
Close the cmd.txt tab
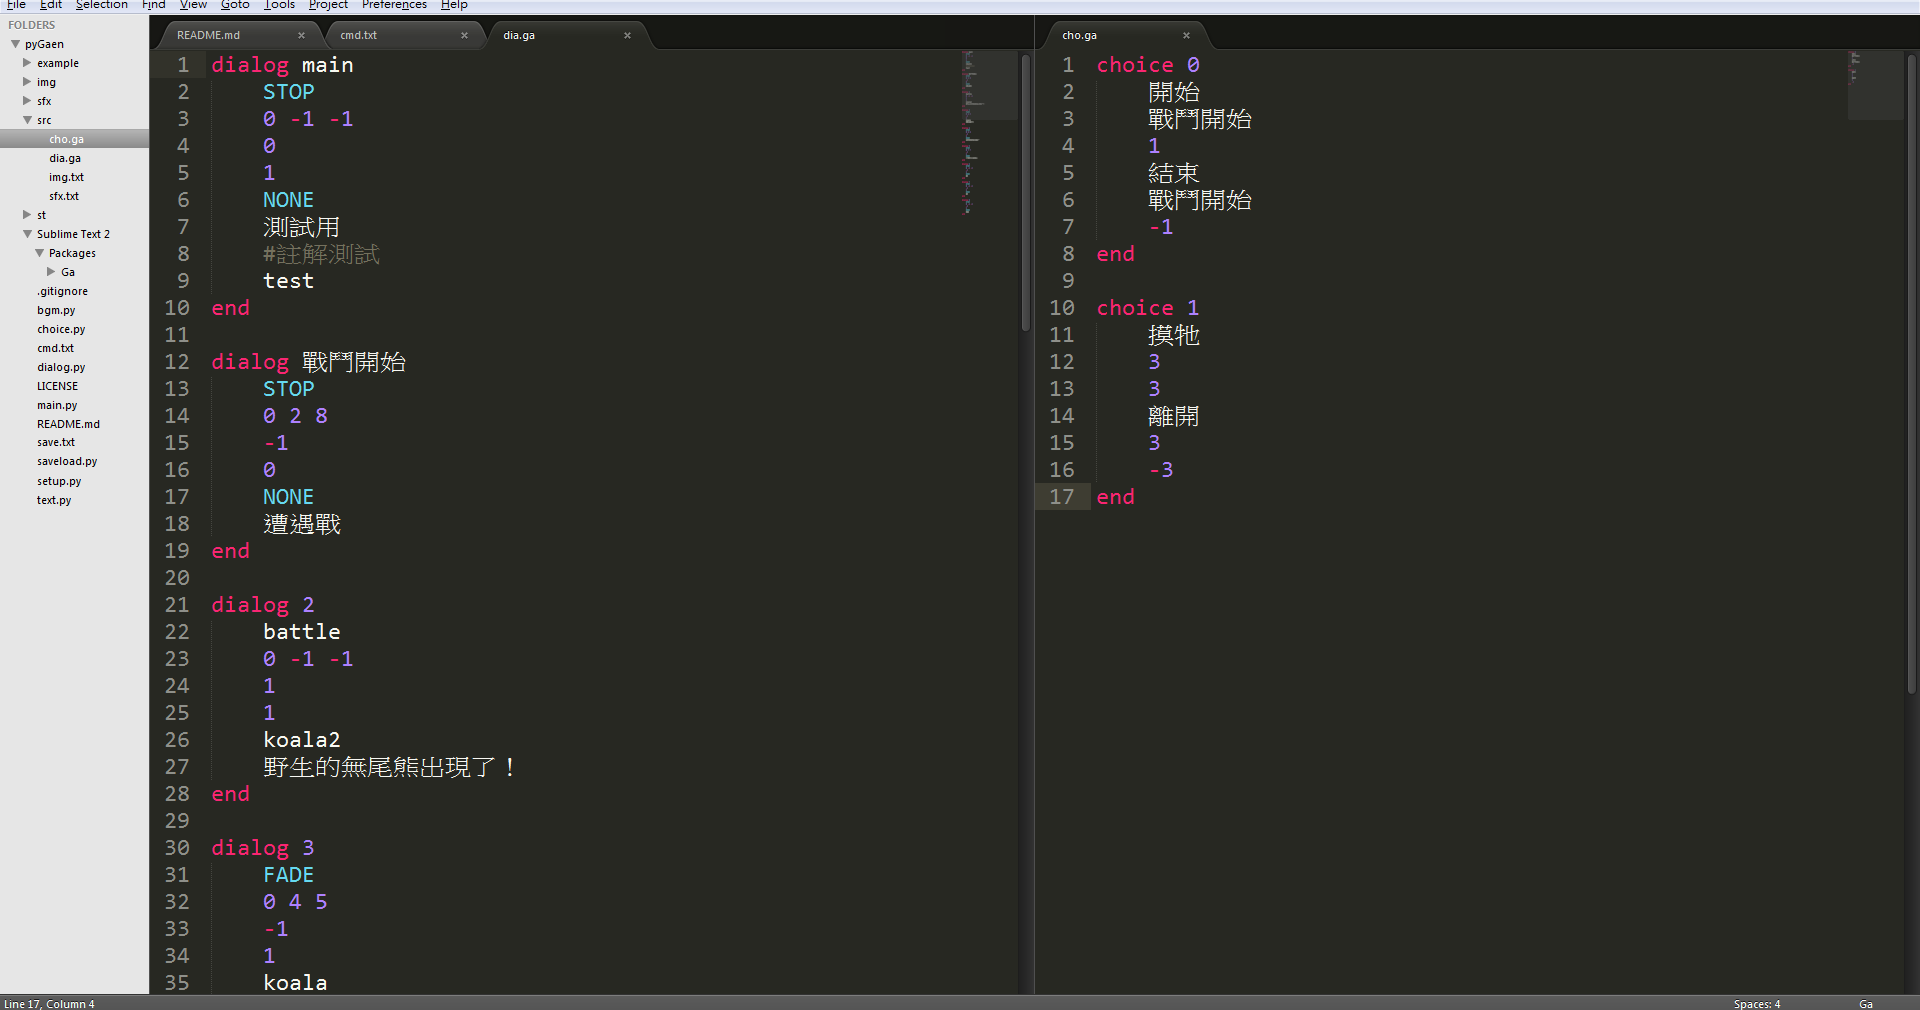tap(464, 35)
